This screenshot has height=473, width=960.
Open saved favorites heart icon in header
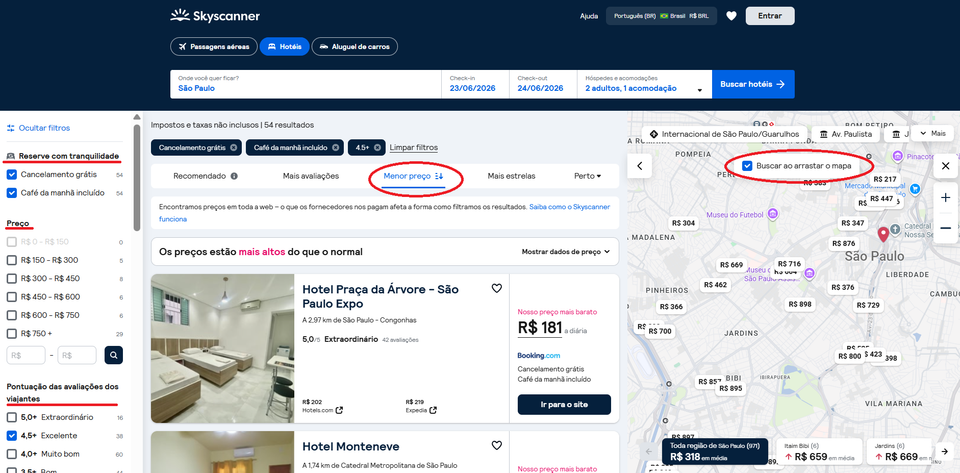(731, 16)
